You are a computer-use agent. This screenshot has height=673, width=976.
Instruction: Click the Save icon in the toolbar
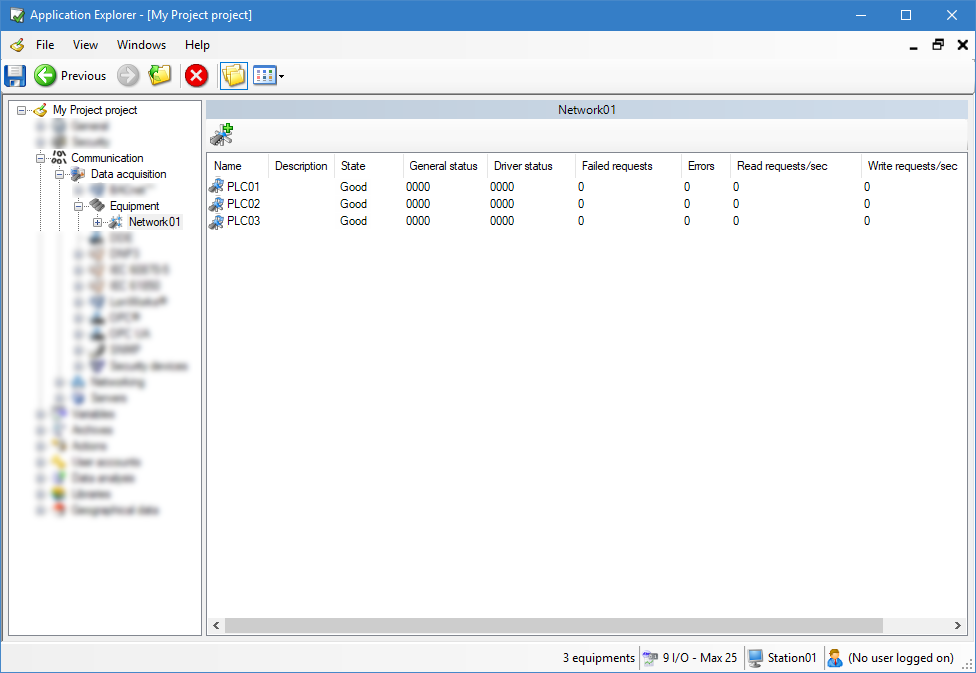[15, 75]
